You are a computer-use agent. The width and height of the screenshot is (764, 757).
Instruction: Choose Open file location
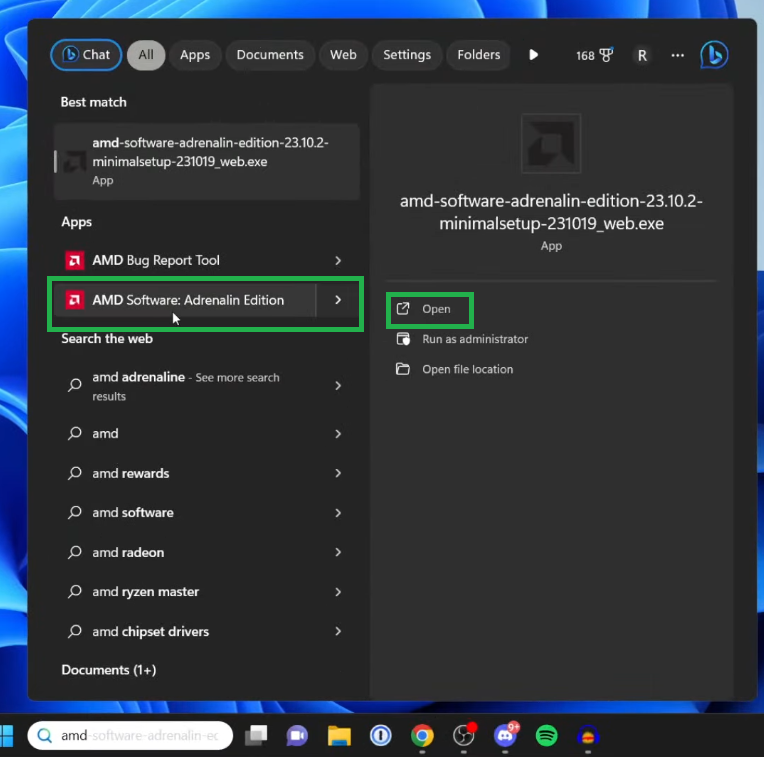(x=455, y=369)
